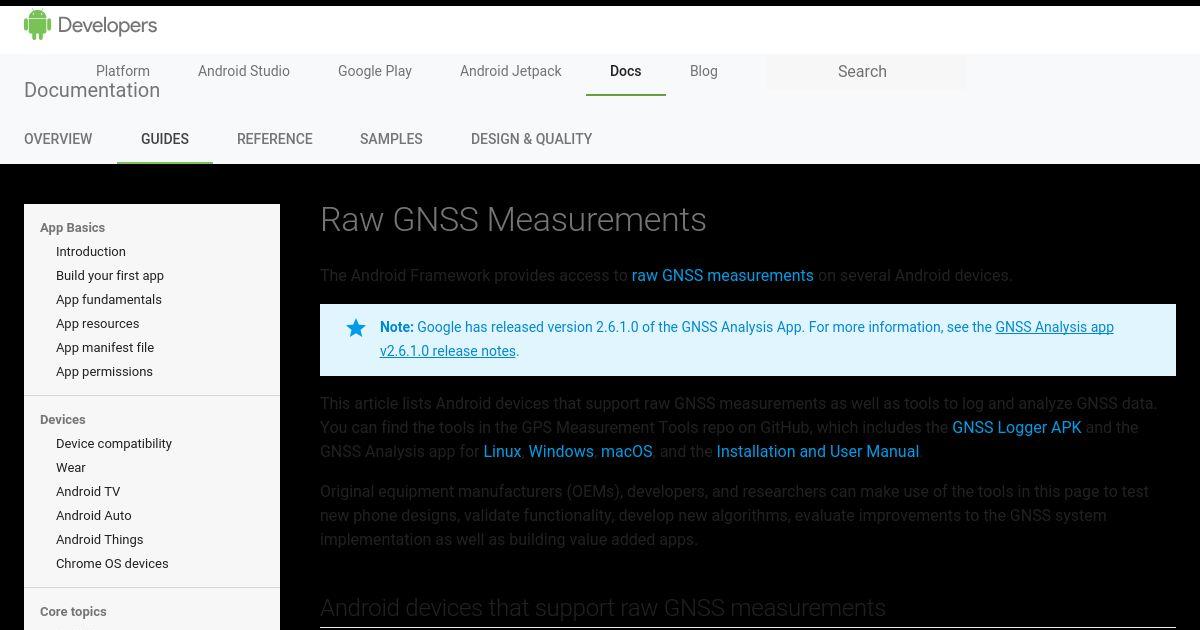Open App manifest file sidebar entry
1200x630 pixels.
[x=105, y=348]
